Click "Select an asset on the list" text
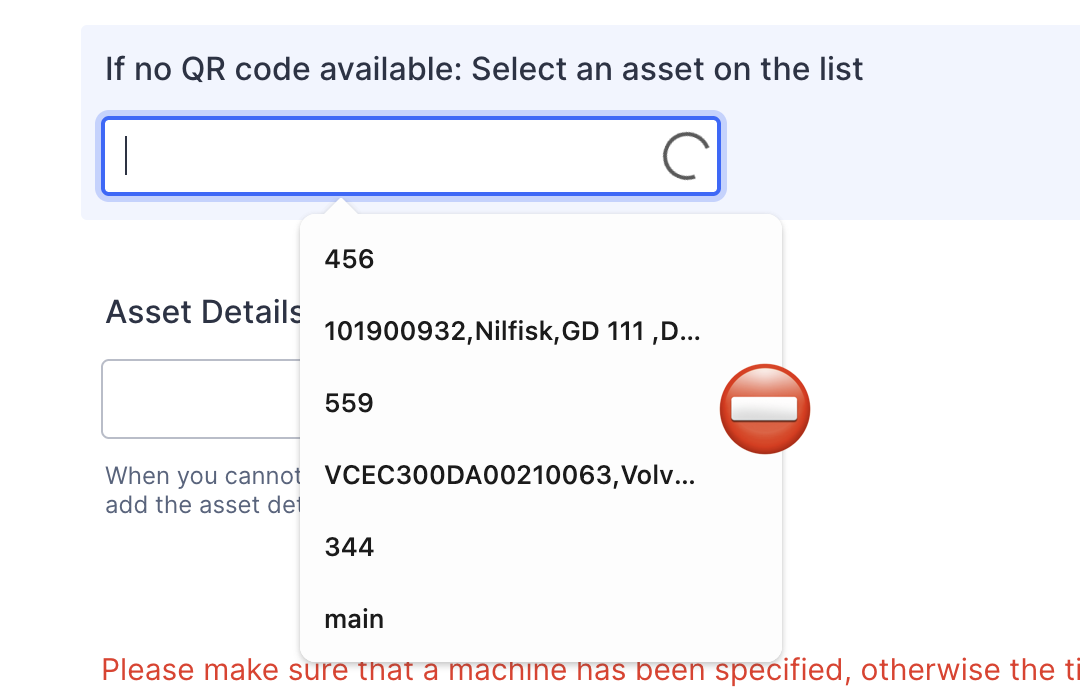Image resolution: width=1080 pixels, height=690 pixels. pyautogui.click(x=667, y=70)
